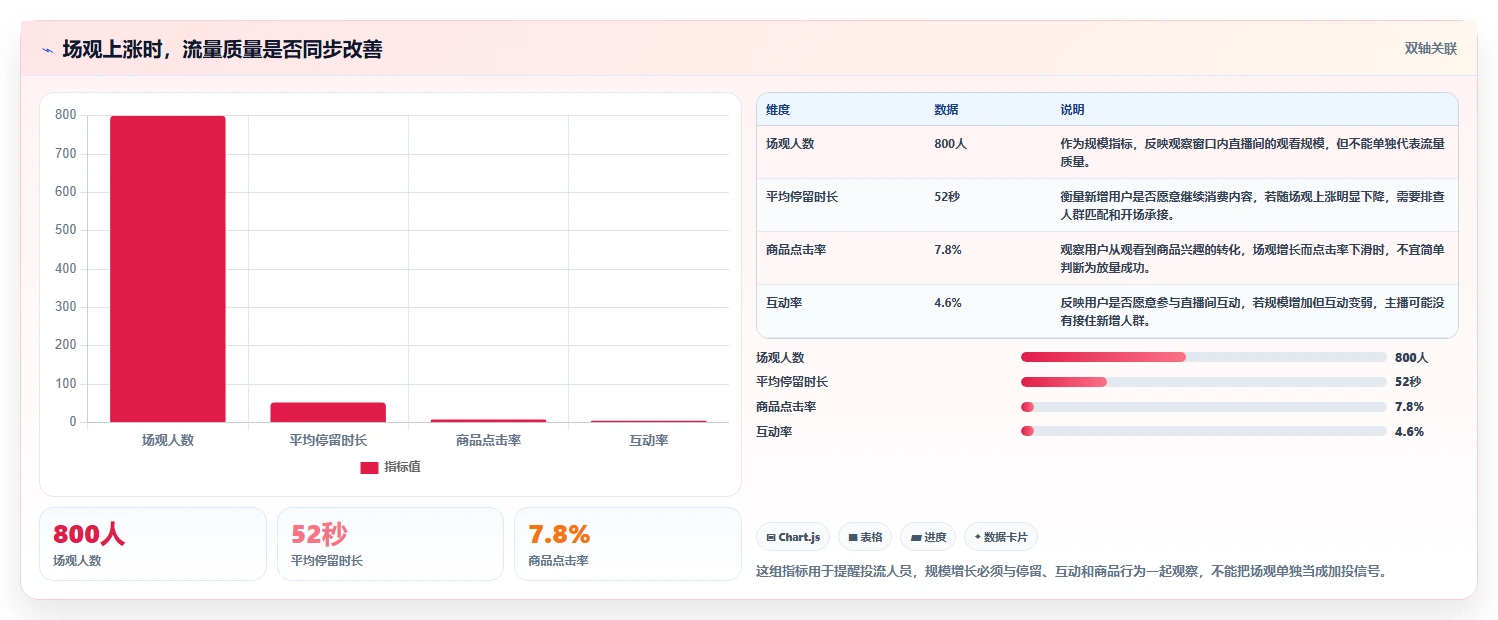This screenshot has height=620, width=1498.
Task: Select the 数据 column header
Action: tap(946, 110)
